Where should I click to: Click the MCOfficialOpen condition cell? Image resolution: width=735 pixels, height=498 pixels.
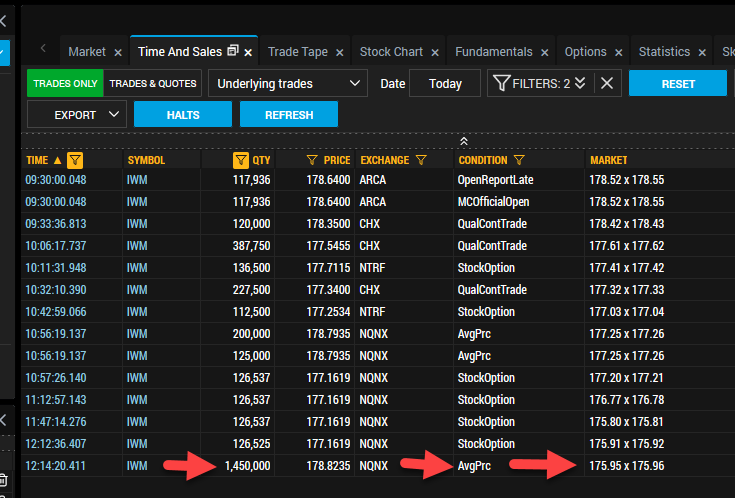[x=493, y=202]
